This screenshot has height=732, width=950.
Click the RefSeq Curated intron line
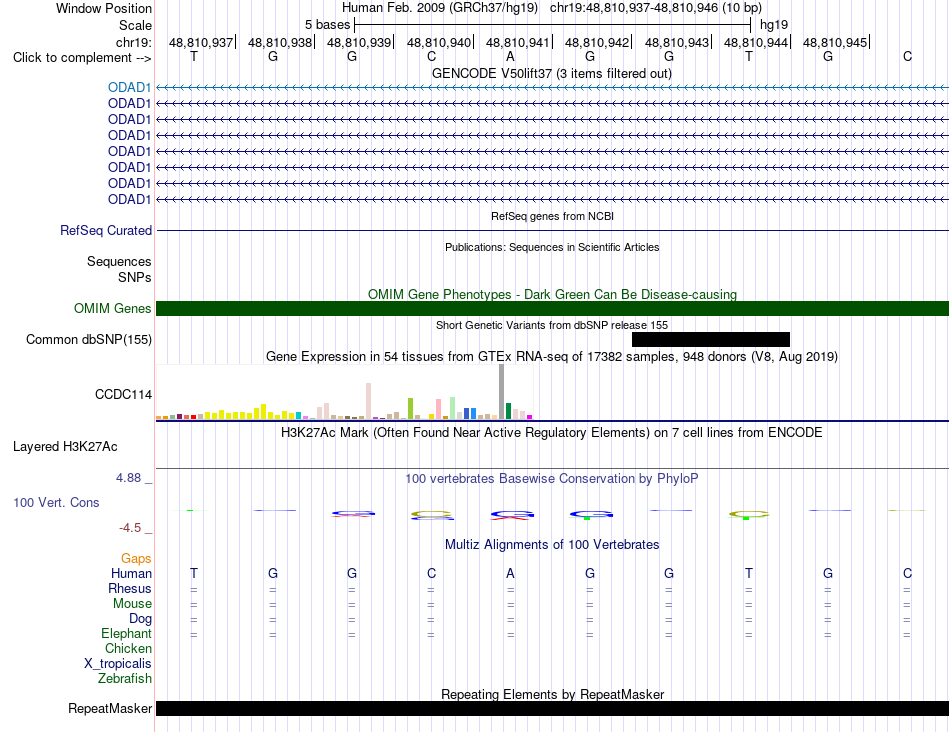[552, 230]
